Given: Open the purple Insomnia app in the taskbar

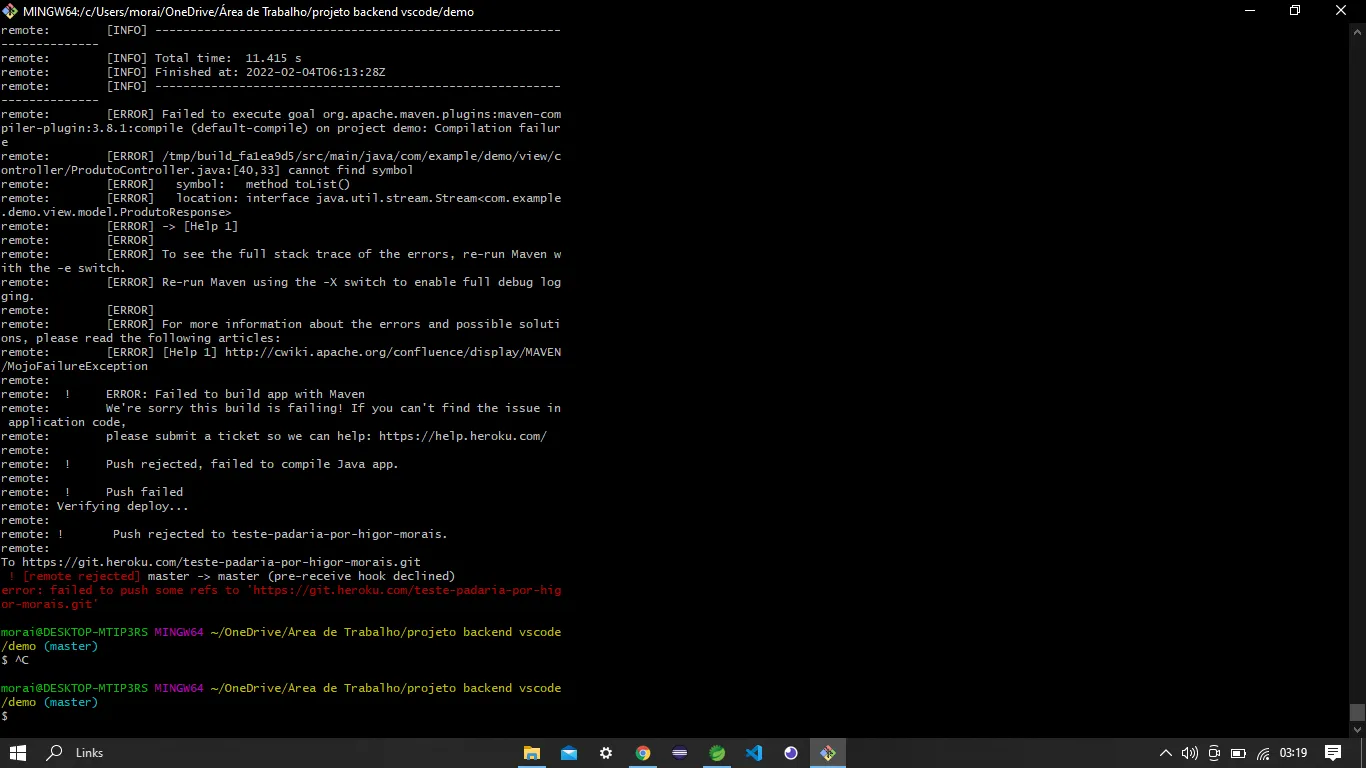Looking at the screenshot, I should (x=791, y=753).
